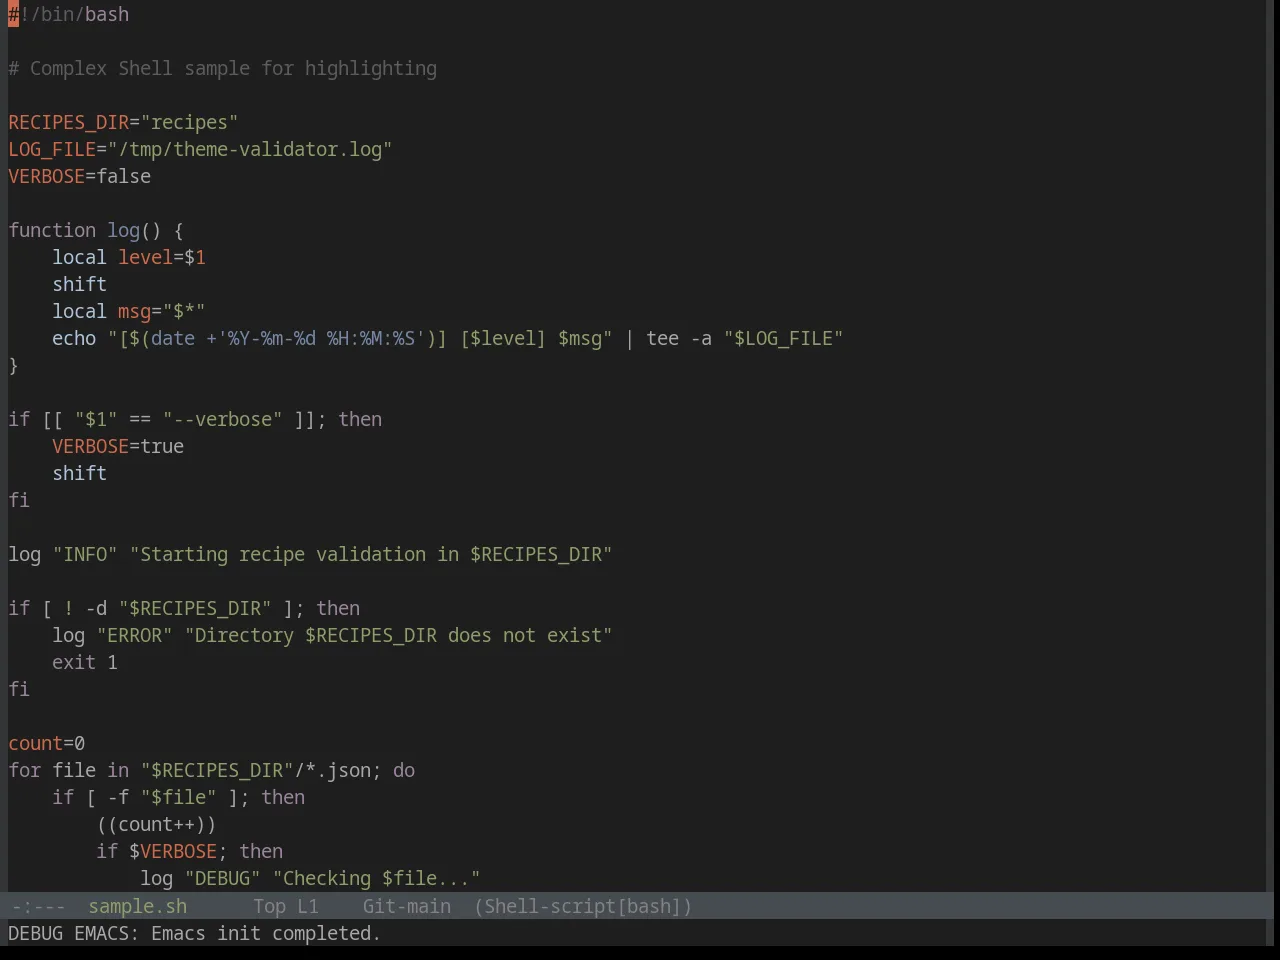Click the L1 line number indicator
This screenshot has width=1280, height=960.
coord(307,906)
